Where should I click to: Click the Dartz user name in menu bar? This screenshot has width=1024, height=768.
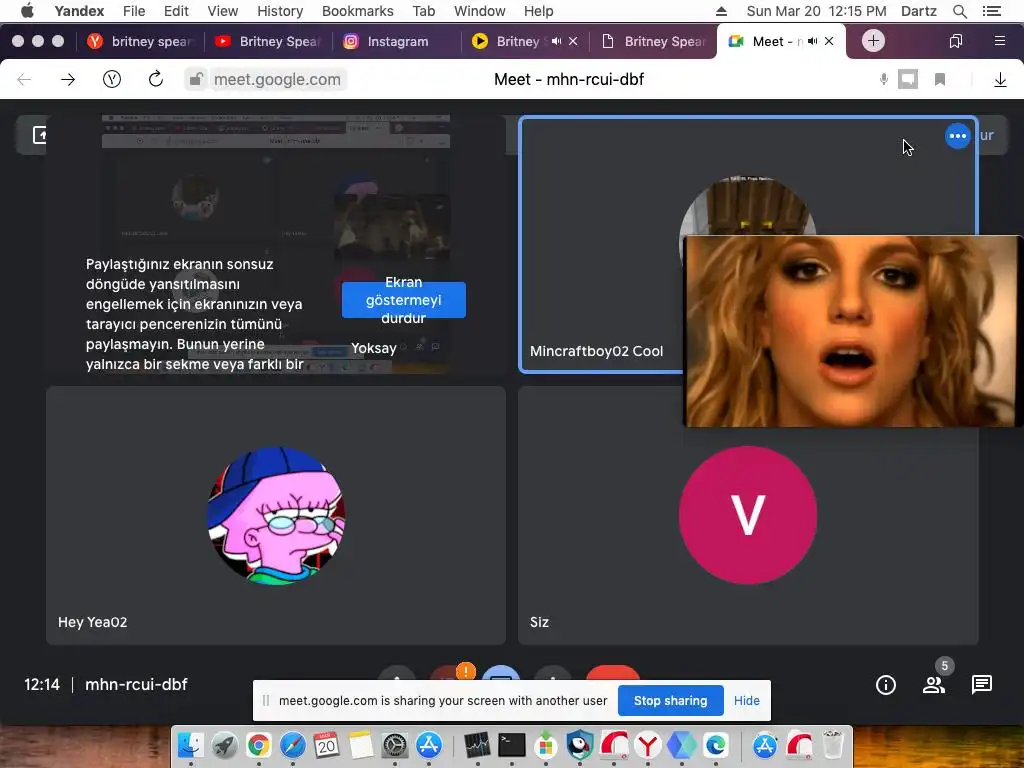[x=918, y=11]
